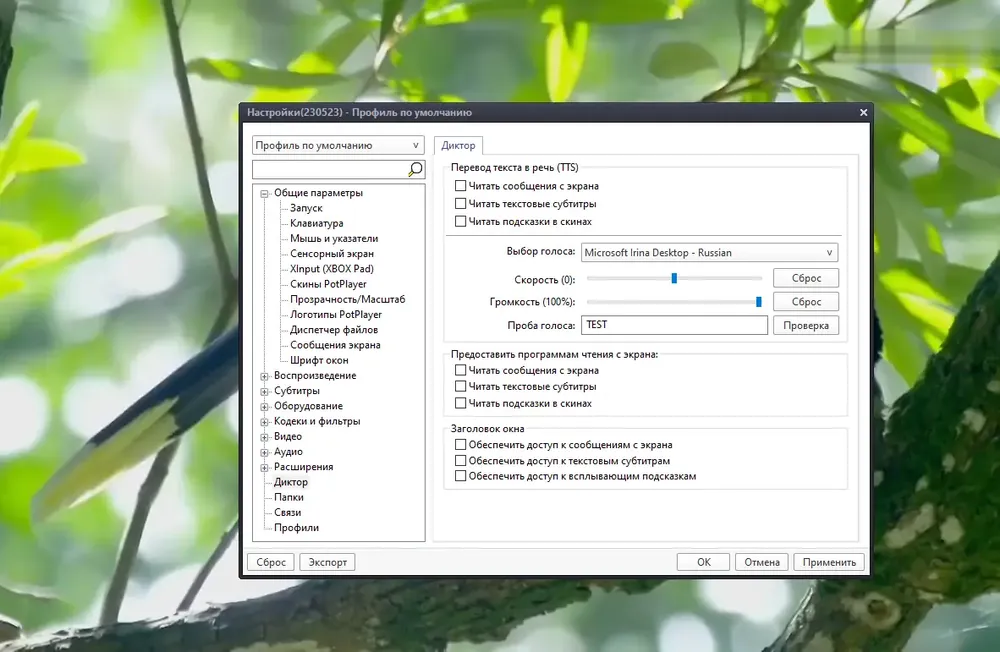The width and height of the screenshot is (1000, 652).
Task: Tick Обеспечить доступ к текстовым субтитрам
Action: pyautogui.click(x=460, y=461)
